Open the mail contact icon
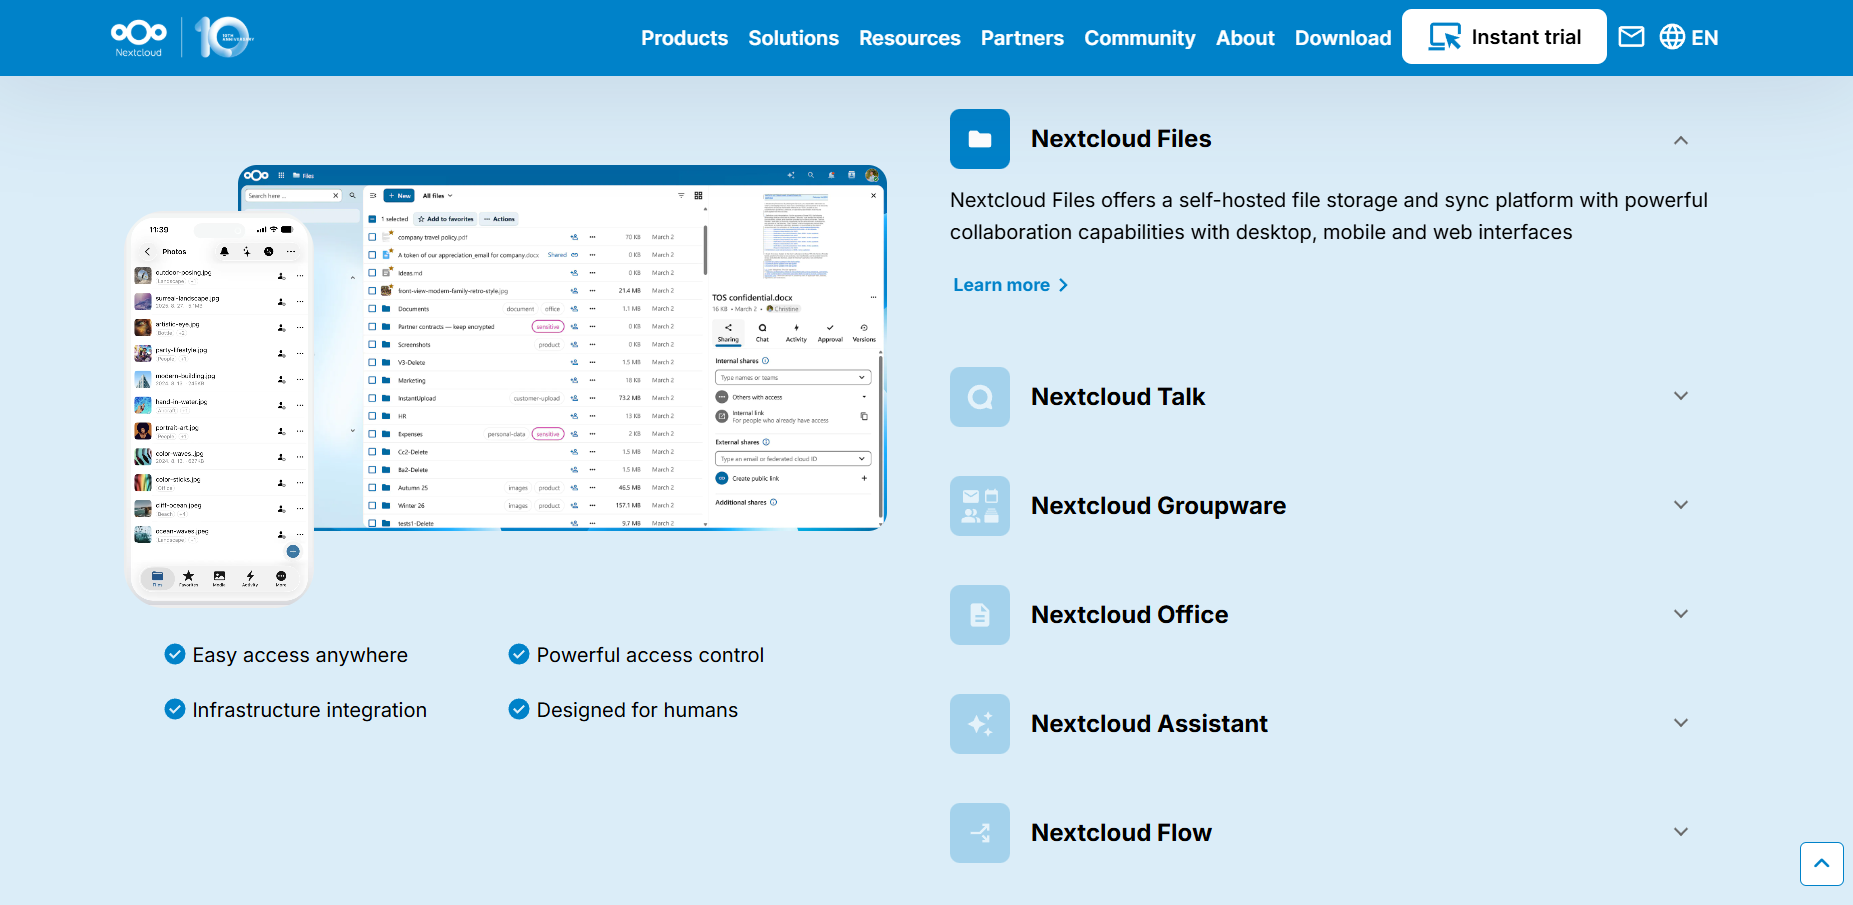 point(1631,37)
